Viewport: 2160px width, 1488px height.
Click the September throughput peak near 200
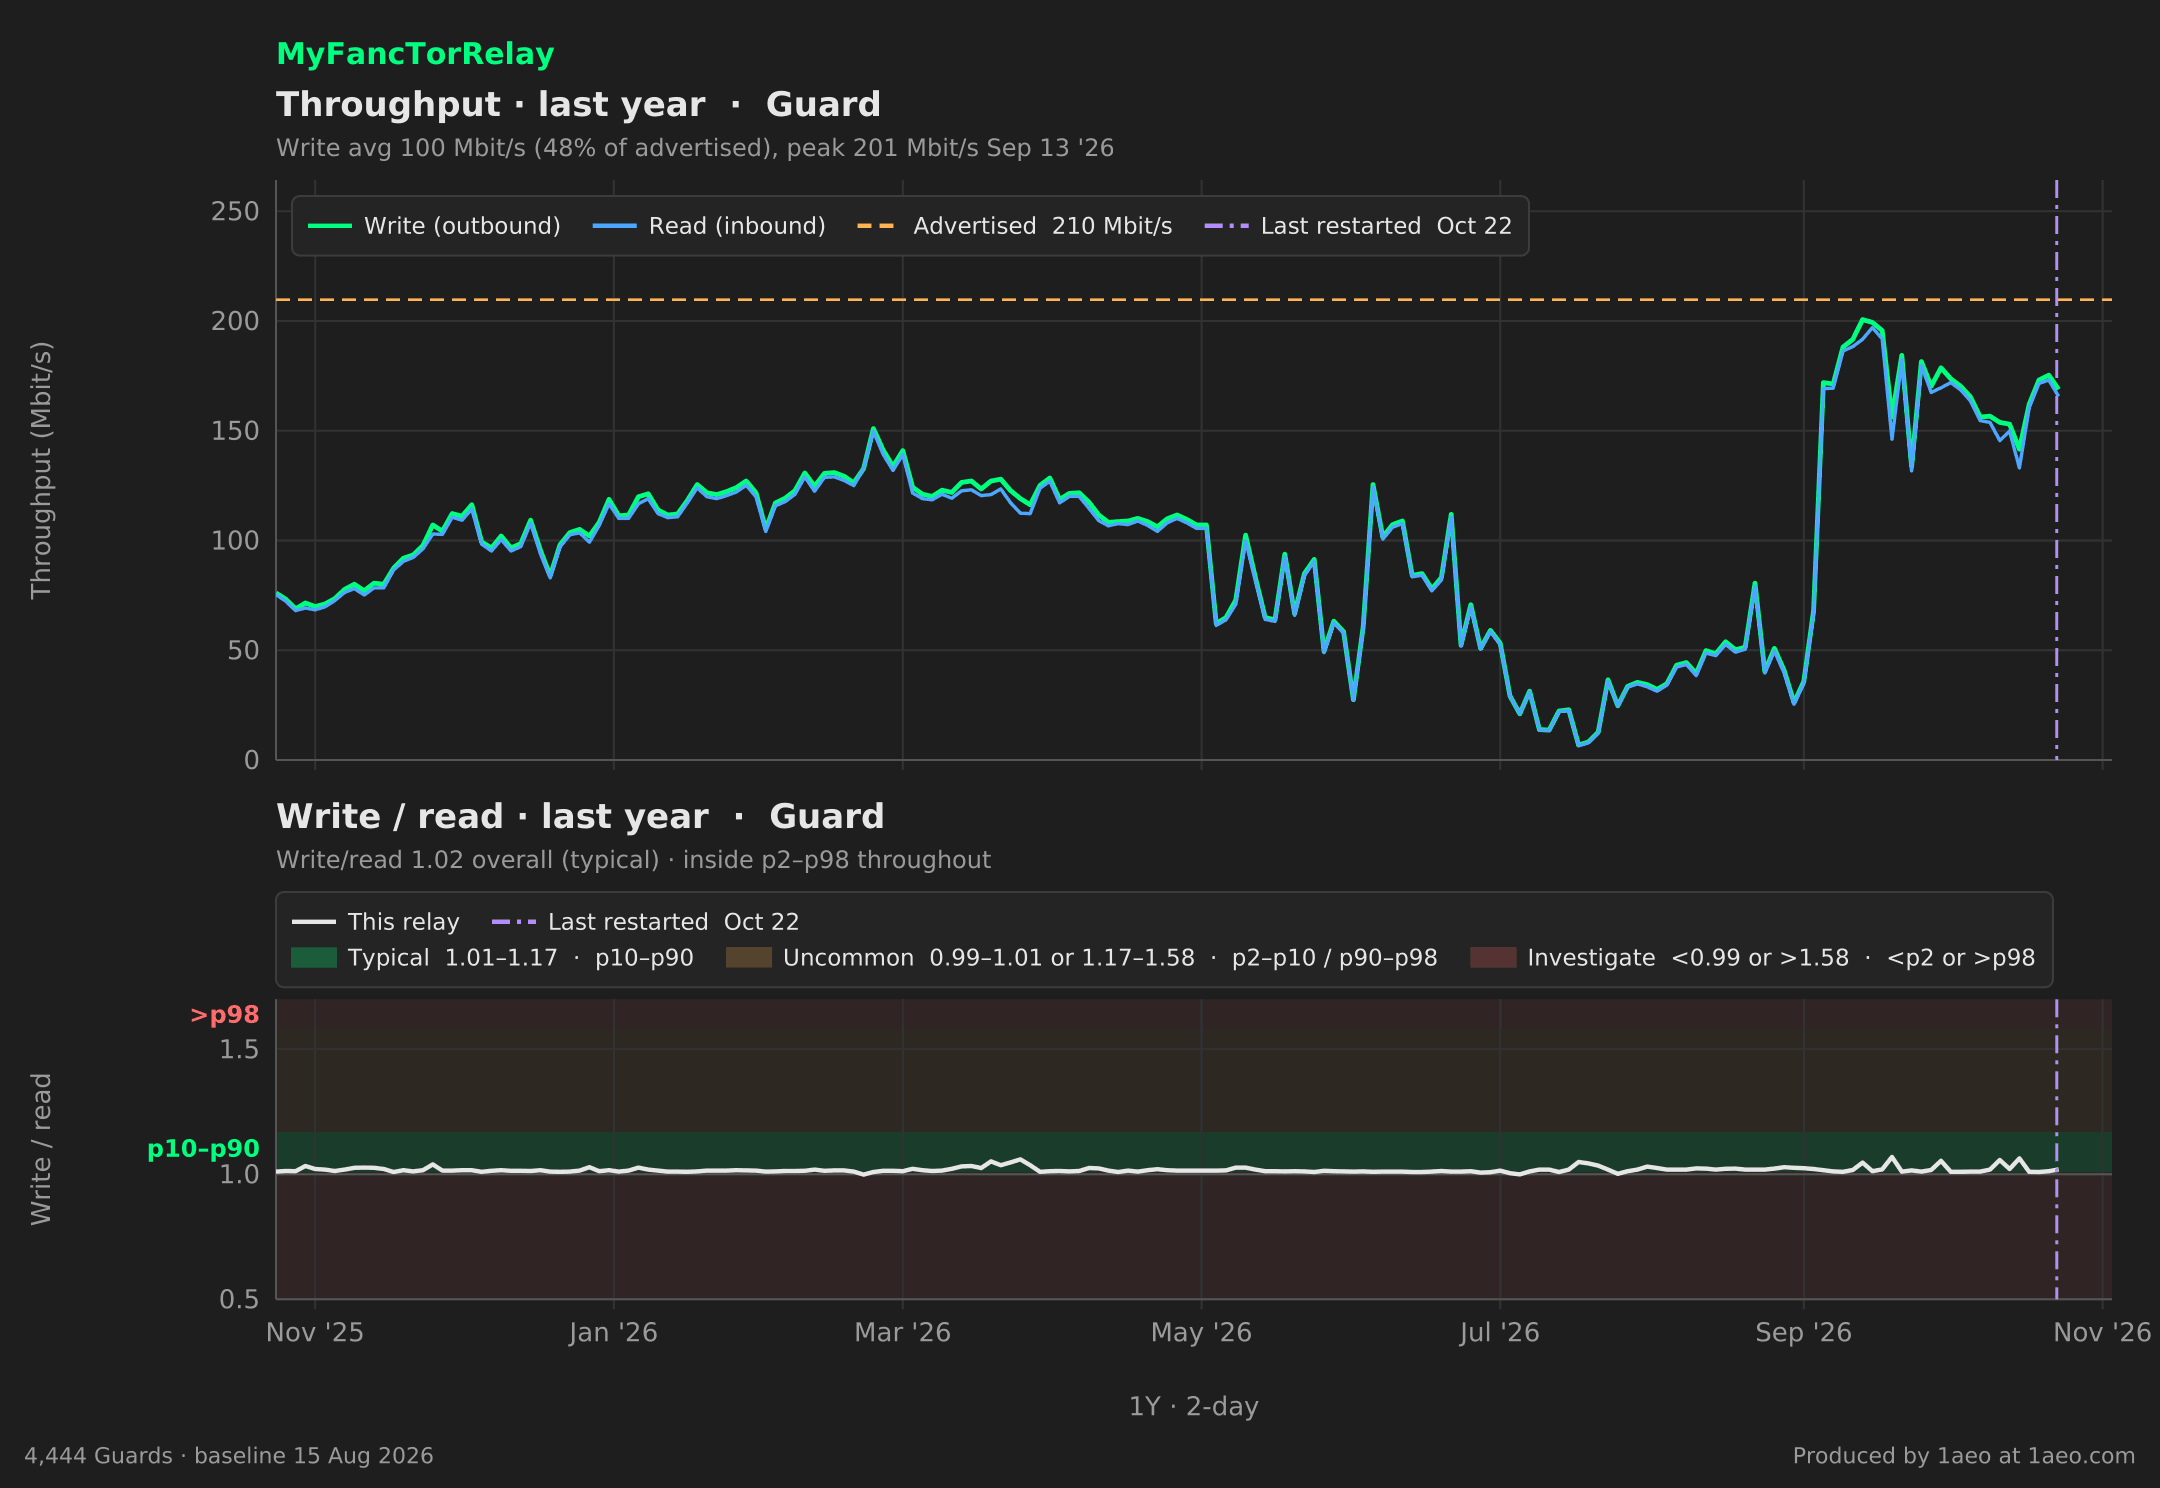tap(1863, 321)
